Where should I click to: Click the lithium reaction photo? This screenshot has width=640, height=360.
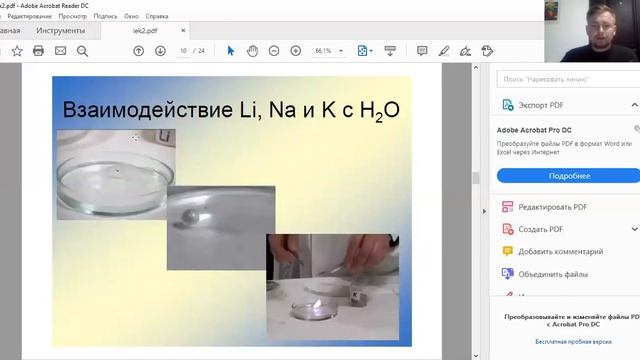tap(116, 174)
